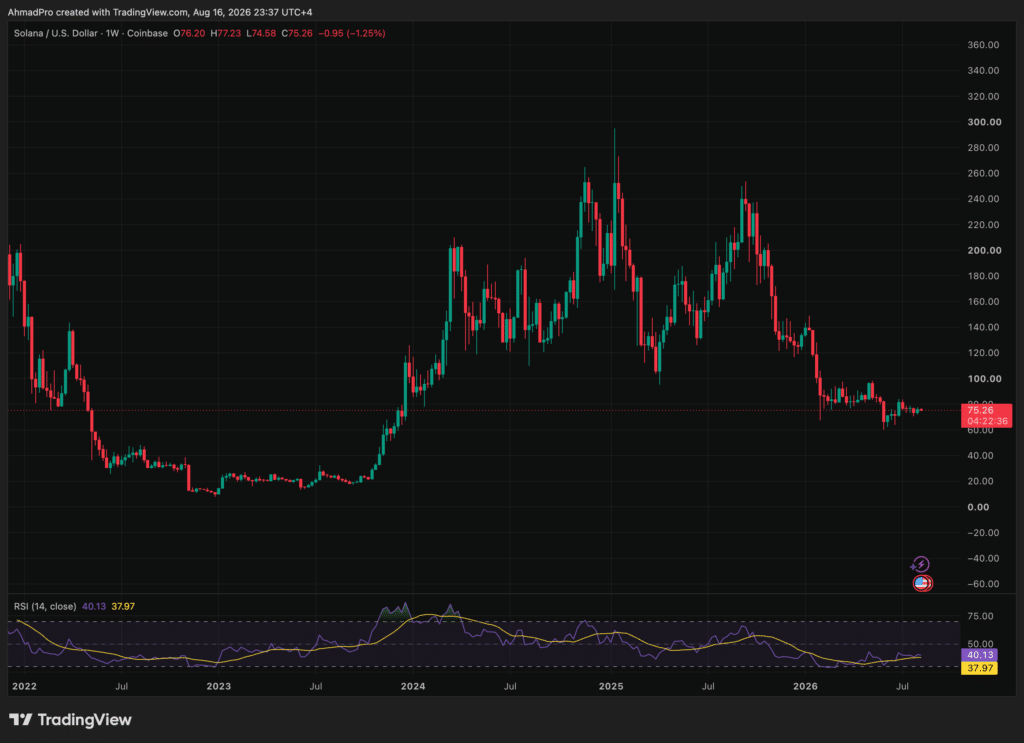The image size is (1024, 743).
Task: Click the 04:22:36 bar countdown timer
Action: coord(987,421)
